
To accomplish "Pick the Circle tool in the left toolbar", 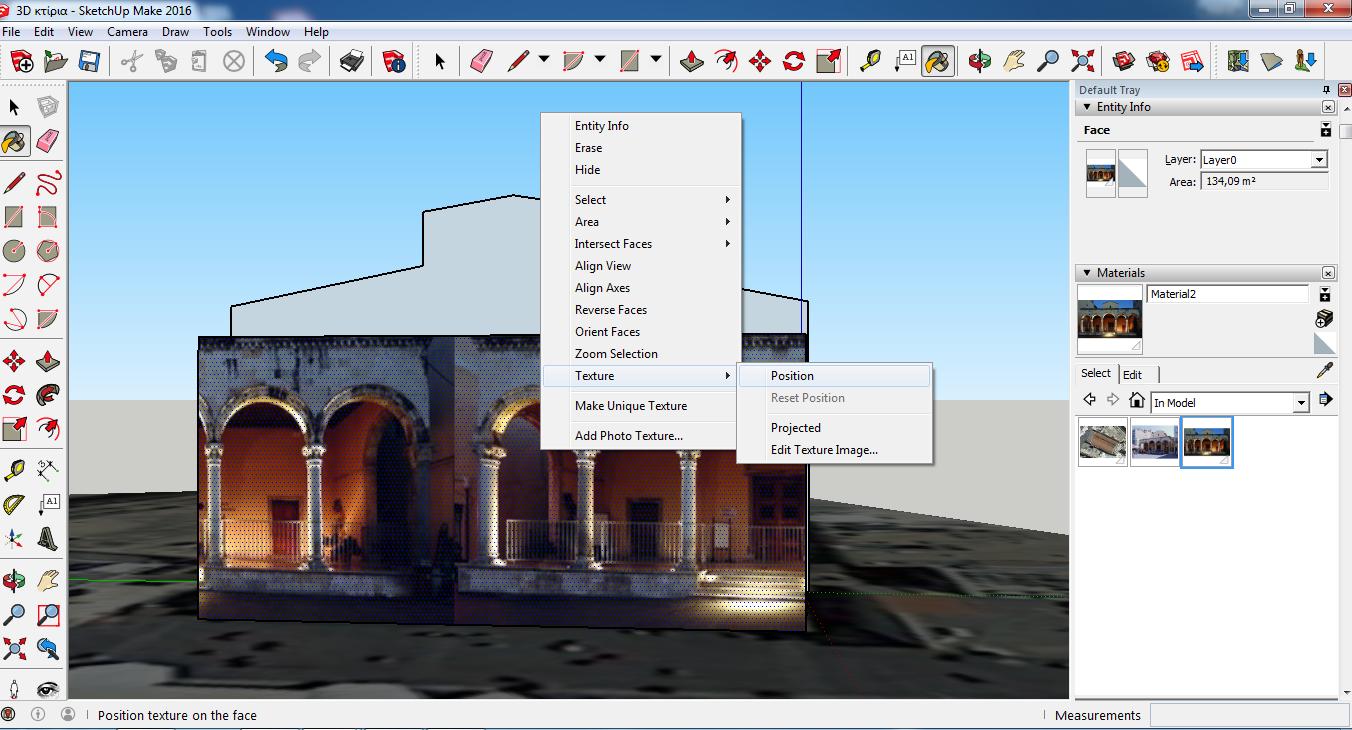I will 14,250.
